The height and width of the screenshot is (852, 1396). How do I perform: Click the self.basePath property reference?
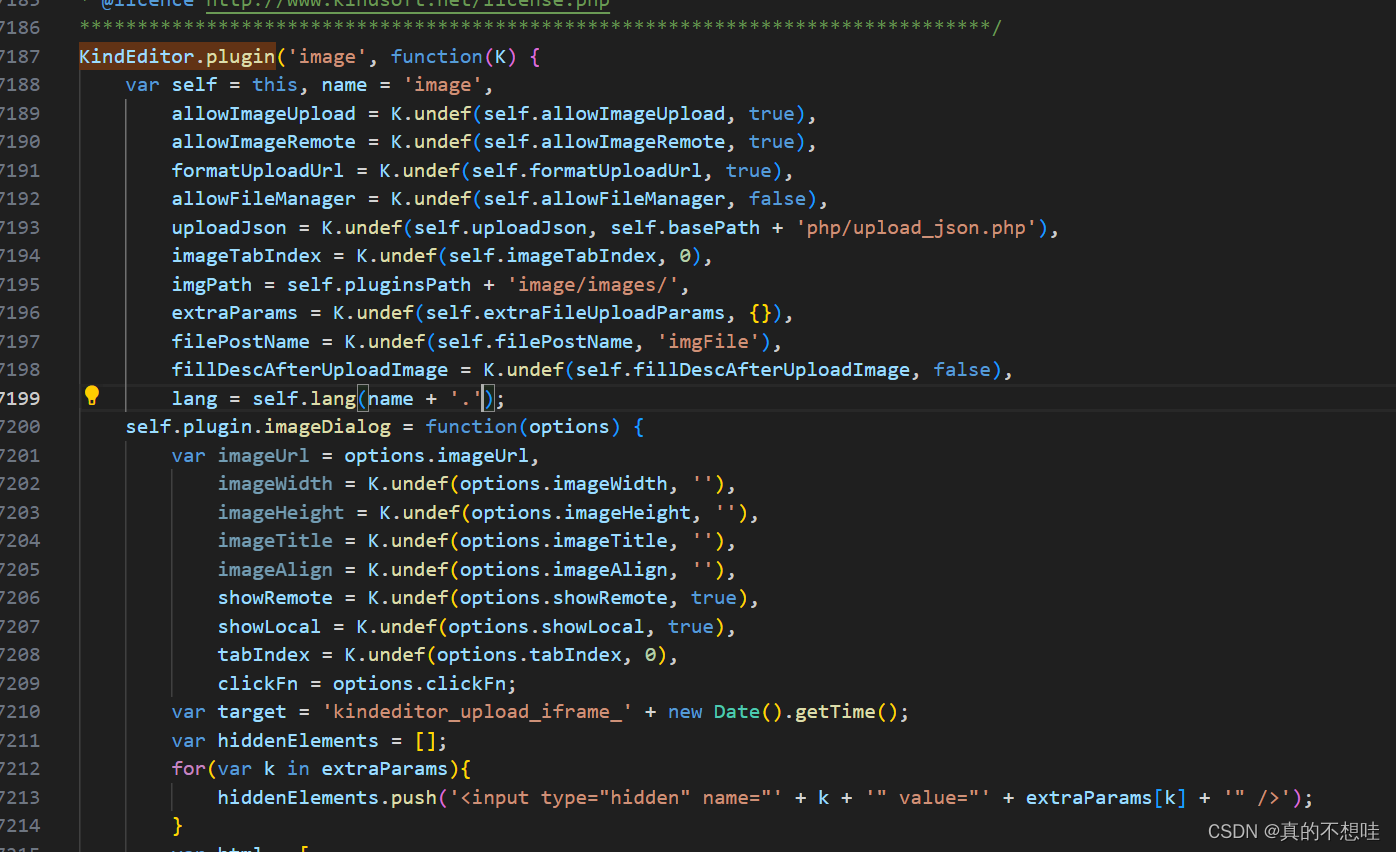685,227
